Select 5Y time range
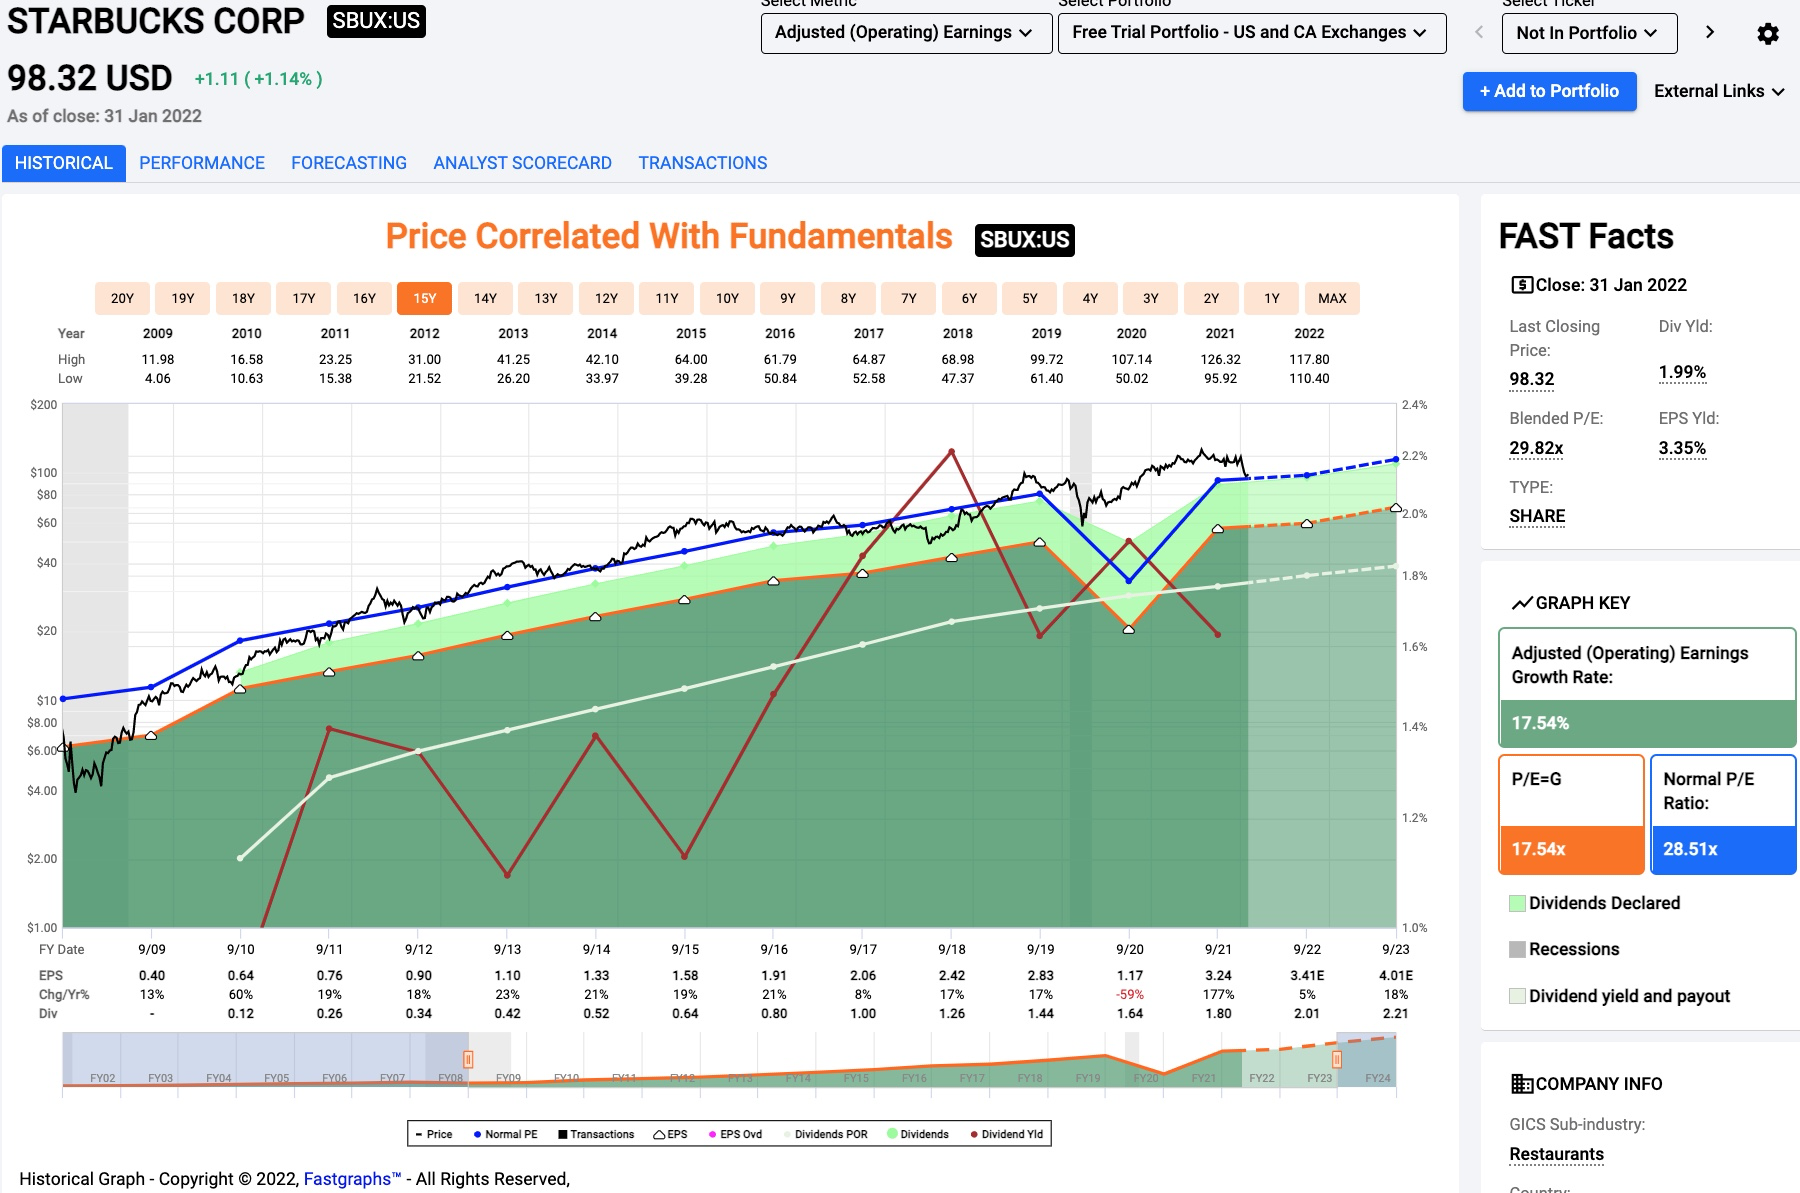The image size is (1800, 1193). click(x=1030, y=298)
